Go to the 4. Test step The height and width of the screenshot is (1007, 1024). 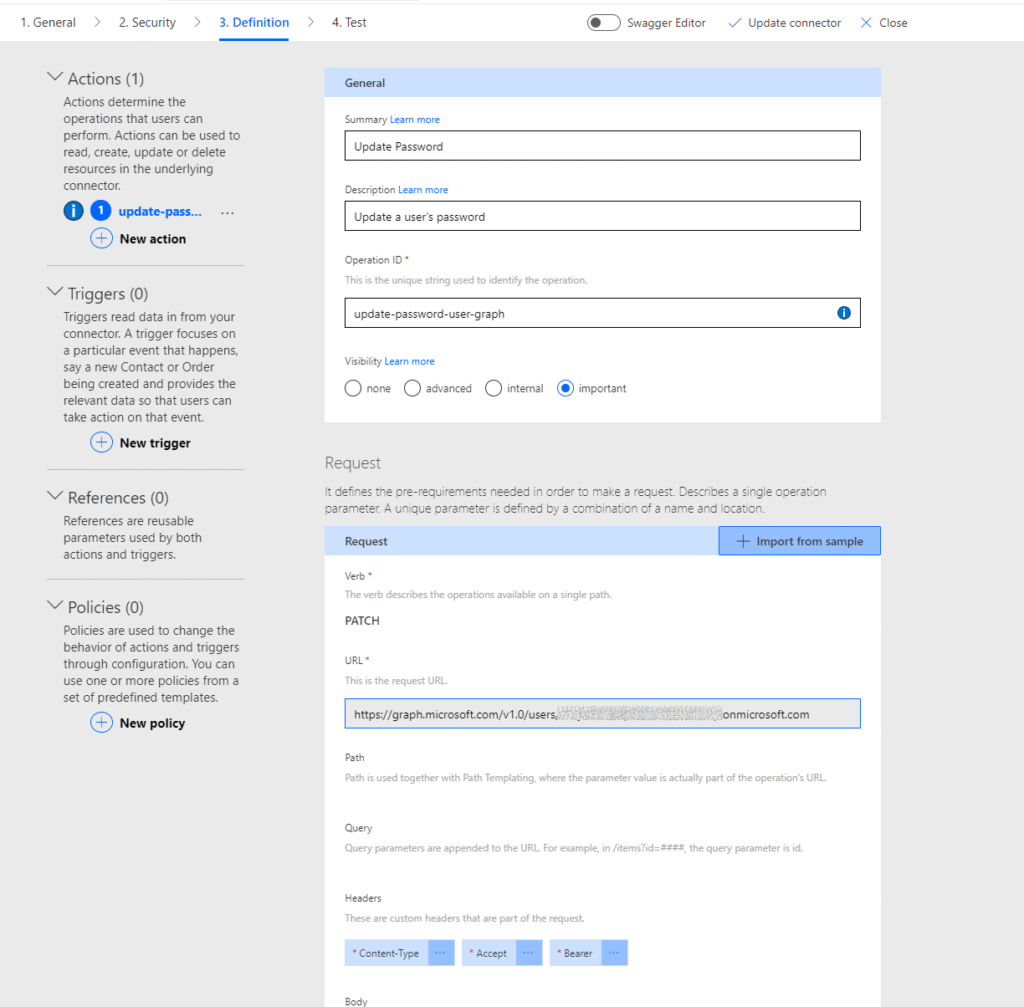349,22
